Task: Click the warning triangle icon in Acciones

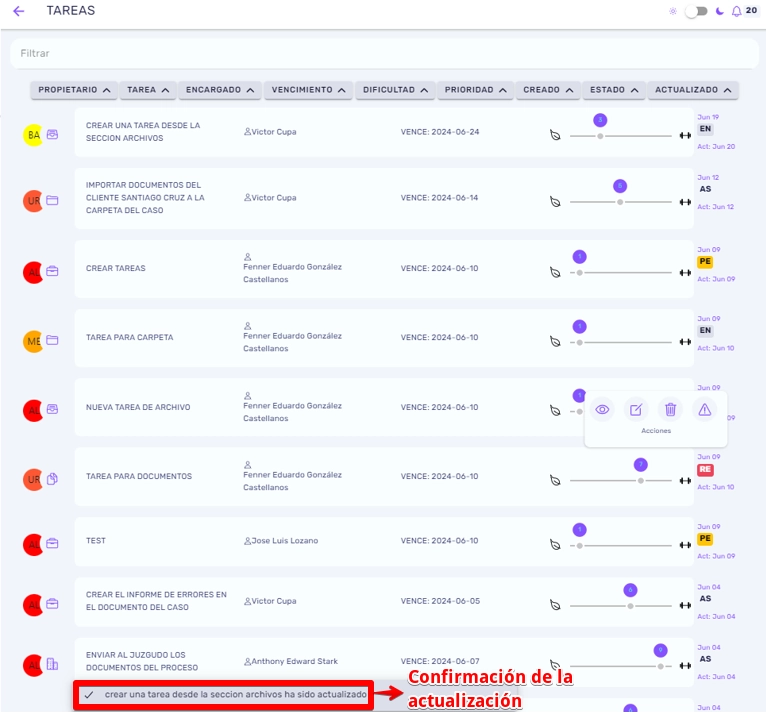Action: [704, 410]
